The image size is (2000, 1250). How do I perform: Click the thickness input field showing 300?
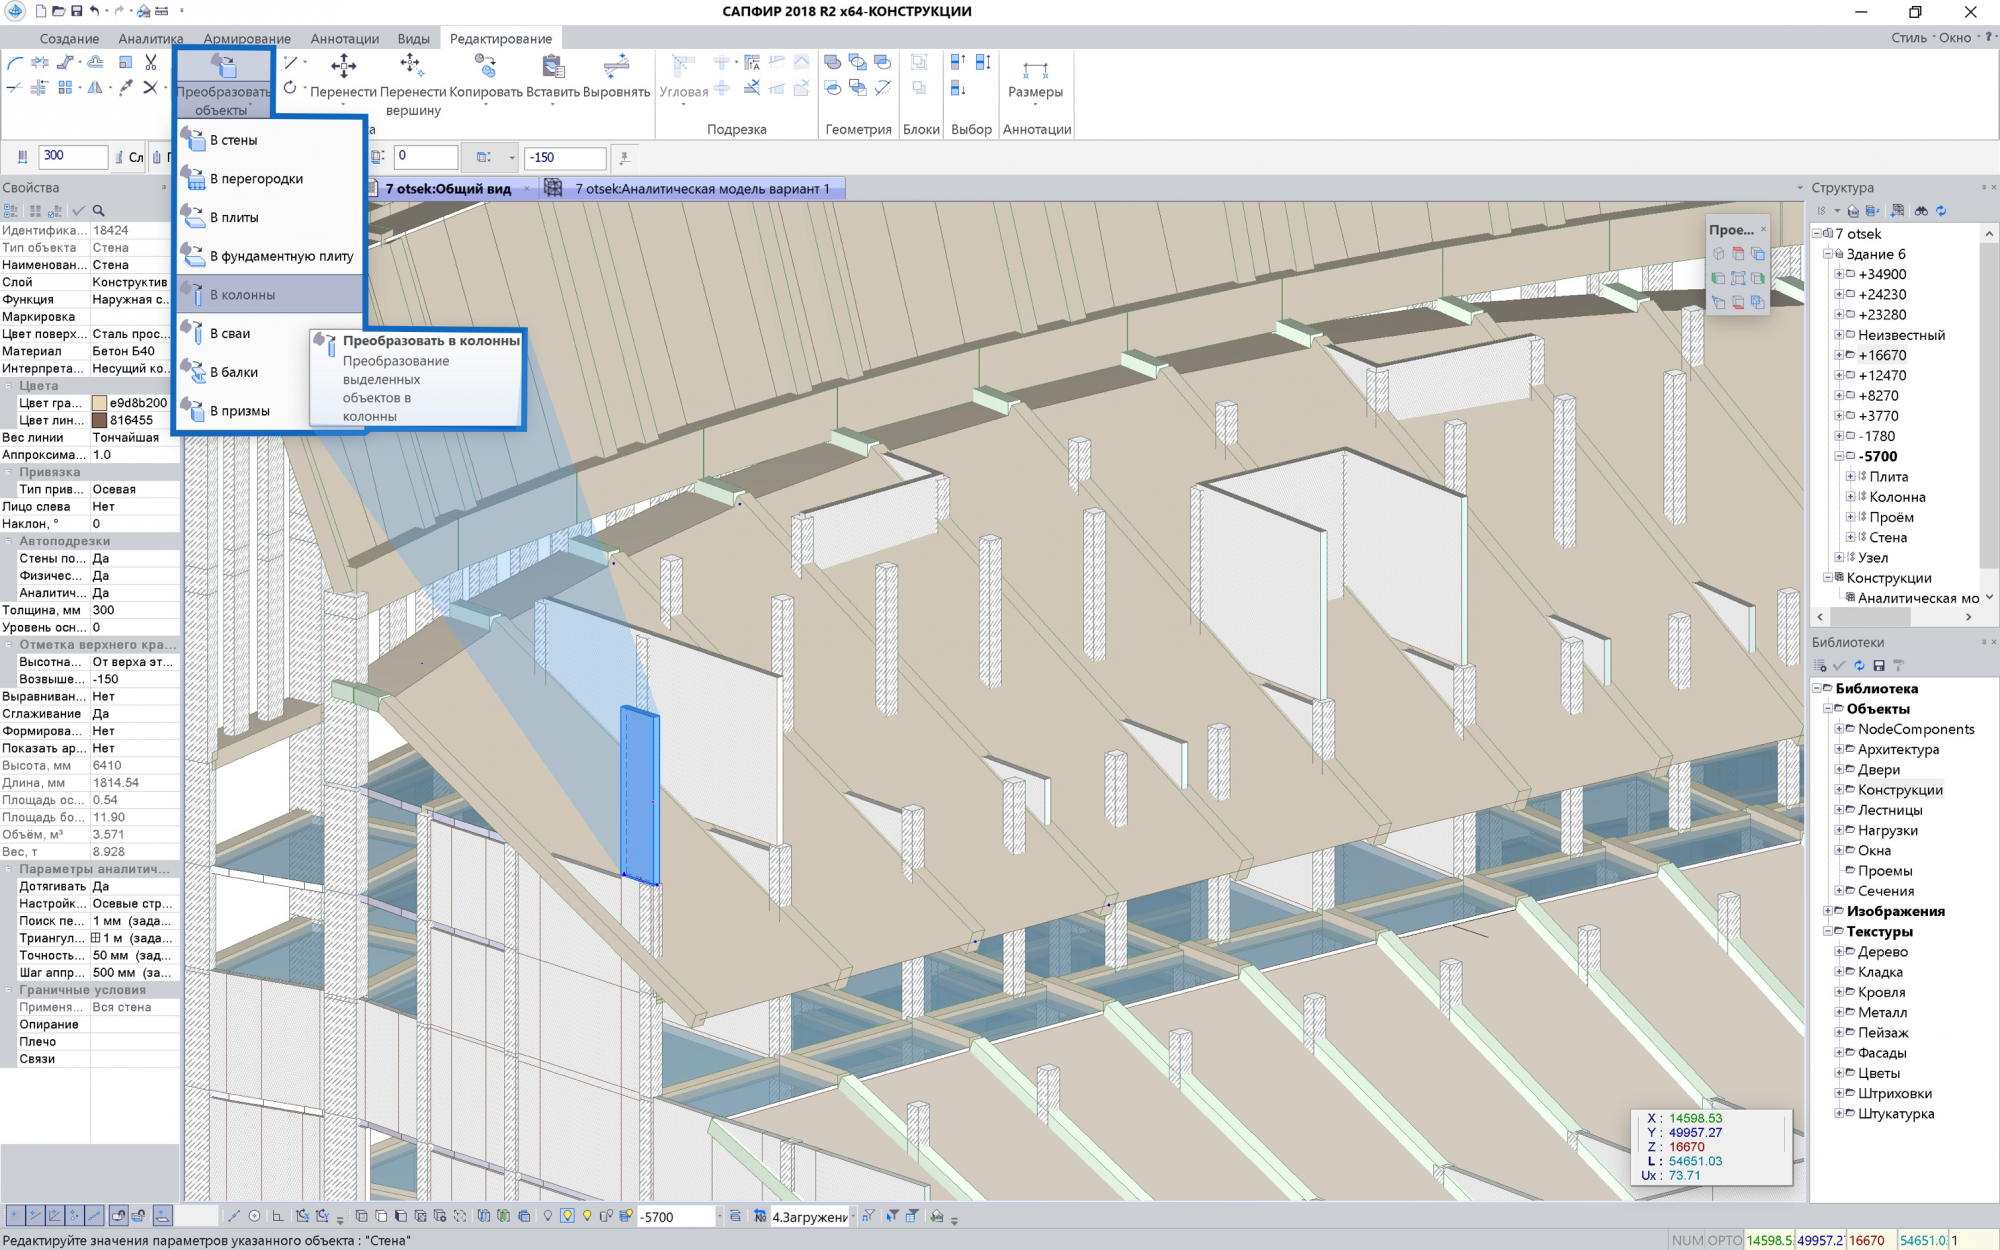72,156
